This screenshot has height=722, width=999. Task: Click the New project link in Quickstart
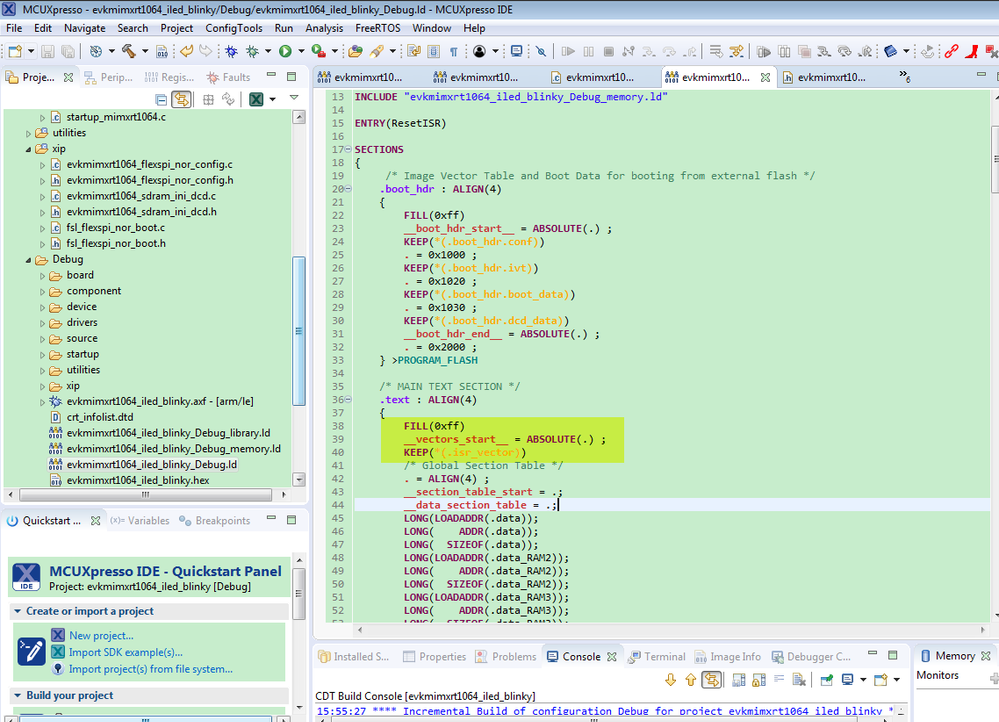click(100, 635)
